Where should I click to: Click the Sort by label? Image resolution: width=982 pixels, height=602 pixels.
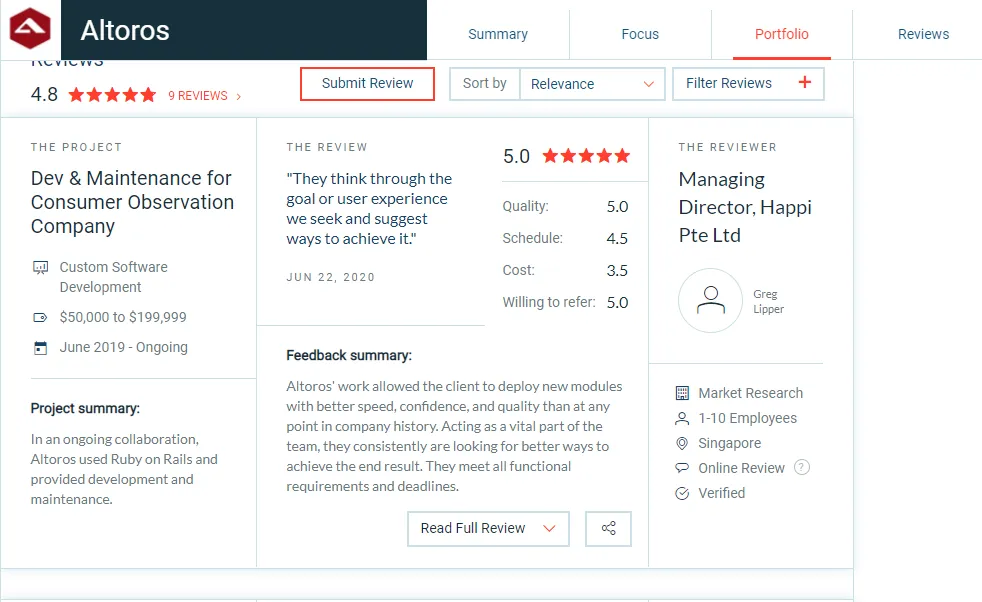(484, 83)
